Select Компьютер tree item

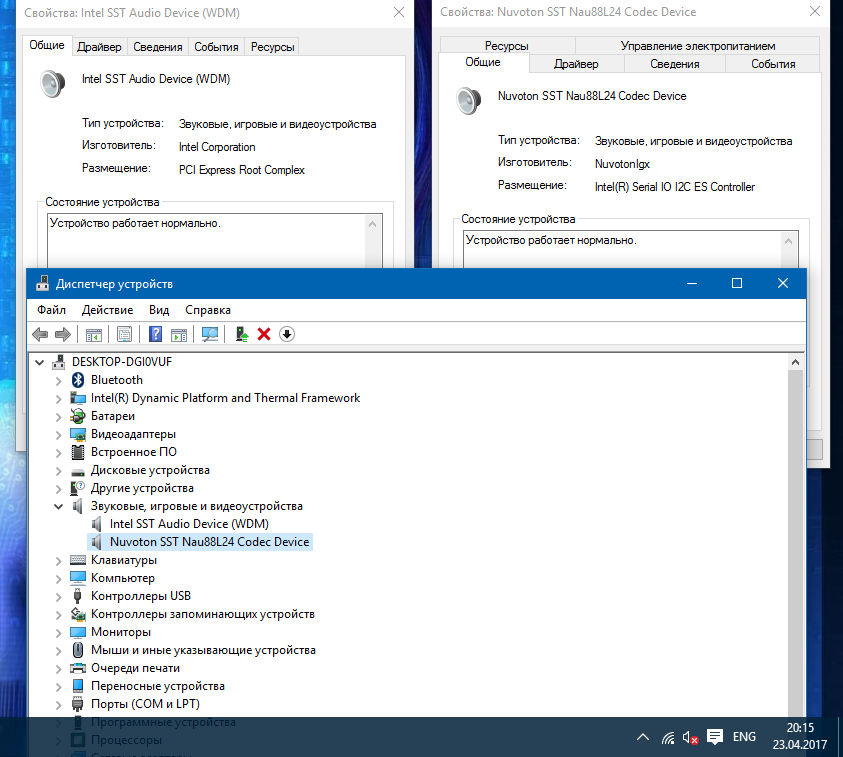pyautogui.click(x=123, y=579)
